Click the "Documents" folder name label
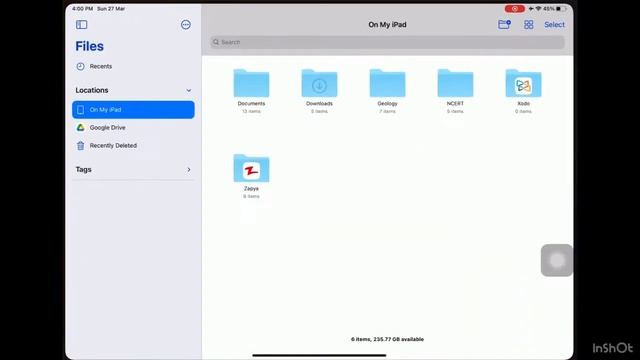The width and height of the screenshot is (640, 360). tap(251, 104)
